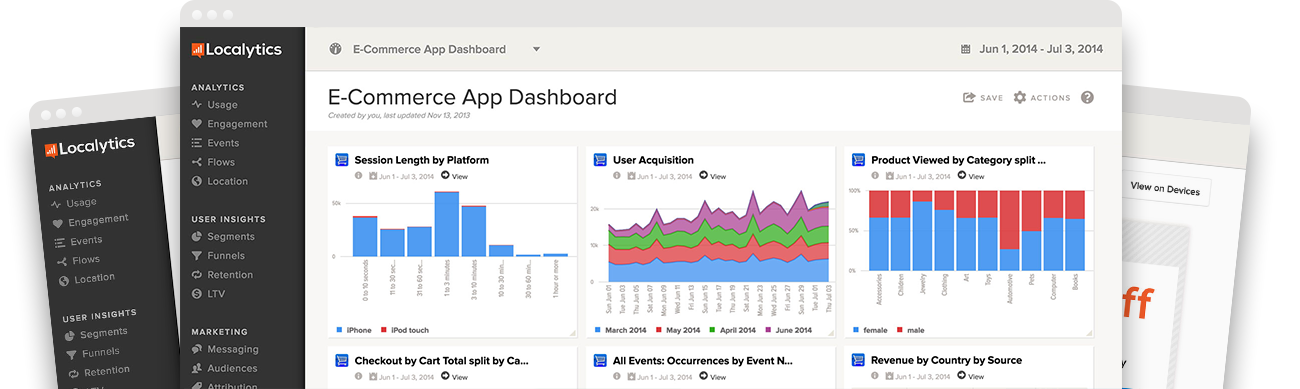The height and width of the screenshot is (389, 1300).
Task: Select Retention in the front window sidebar
Action: [222, 275]
